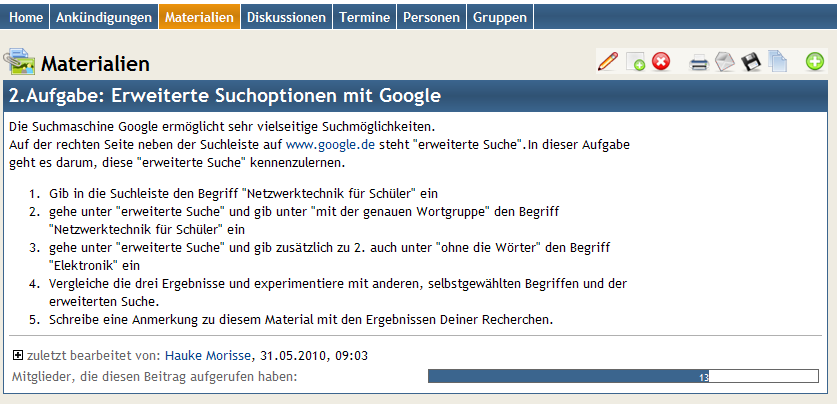
Task: Select the active Materialien tab
Action: (200, 17)
